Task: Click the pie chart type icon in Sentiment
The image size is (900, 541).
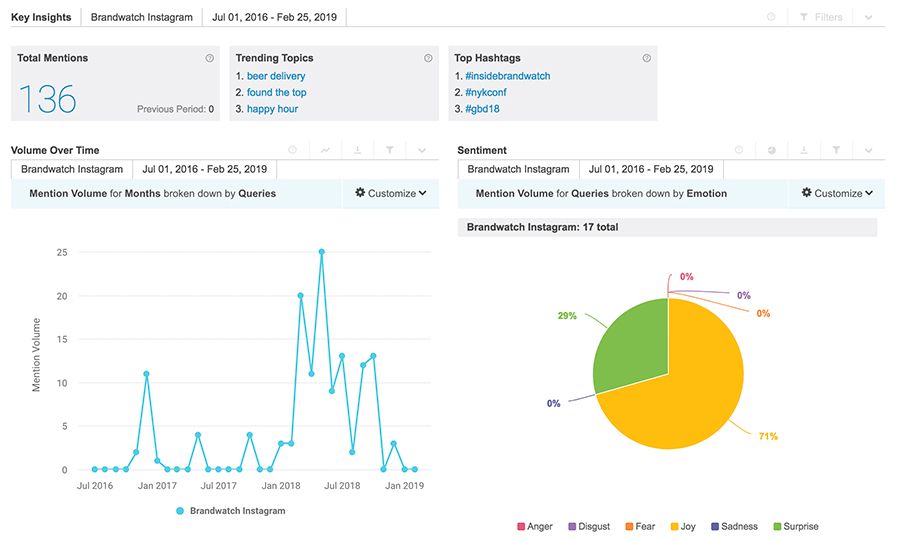Action: (772, 150)
